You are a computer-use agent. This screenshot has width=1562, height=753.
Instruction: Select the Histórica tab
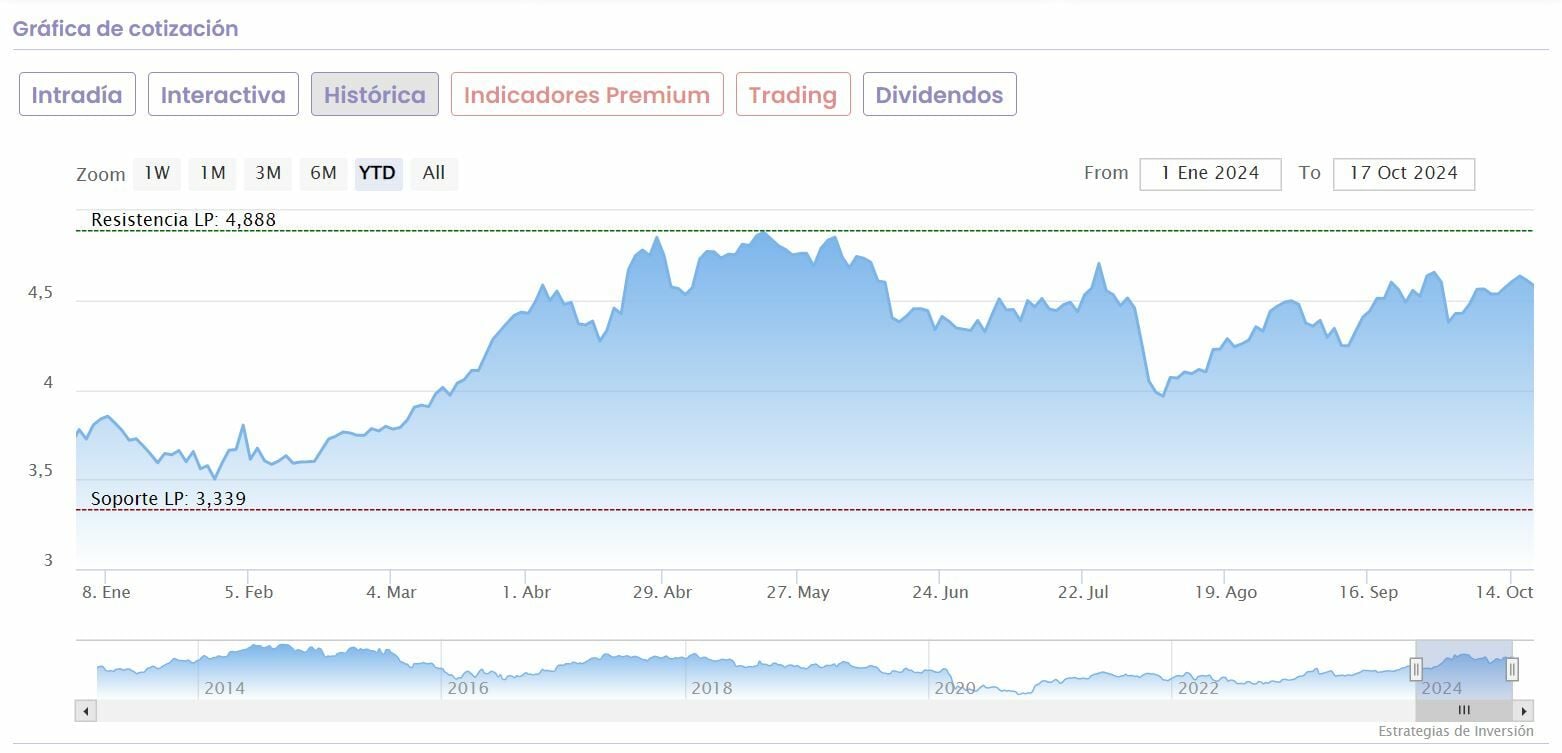point(375,95)
